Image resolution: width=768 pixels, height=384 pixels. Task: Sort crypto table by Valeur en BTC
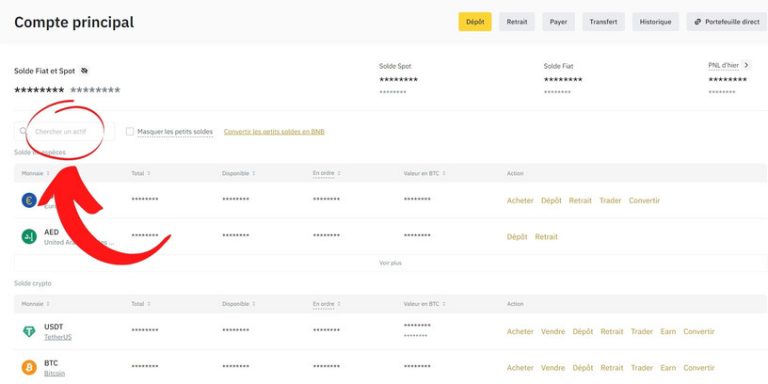424,304
